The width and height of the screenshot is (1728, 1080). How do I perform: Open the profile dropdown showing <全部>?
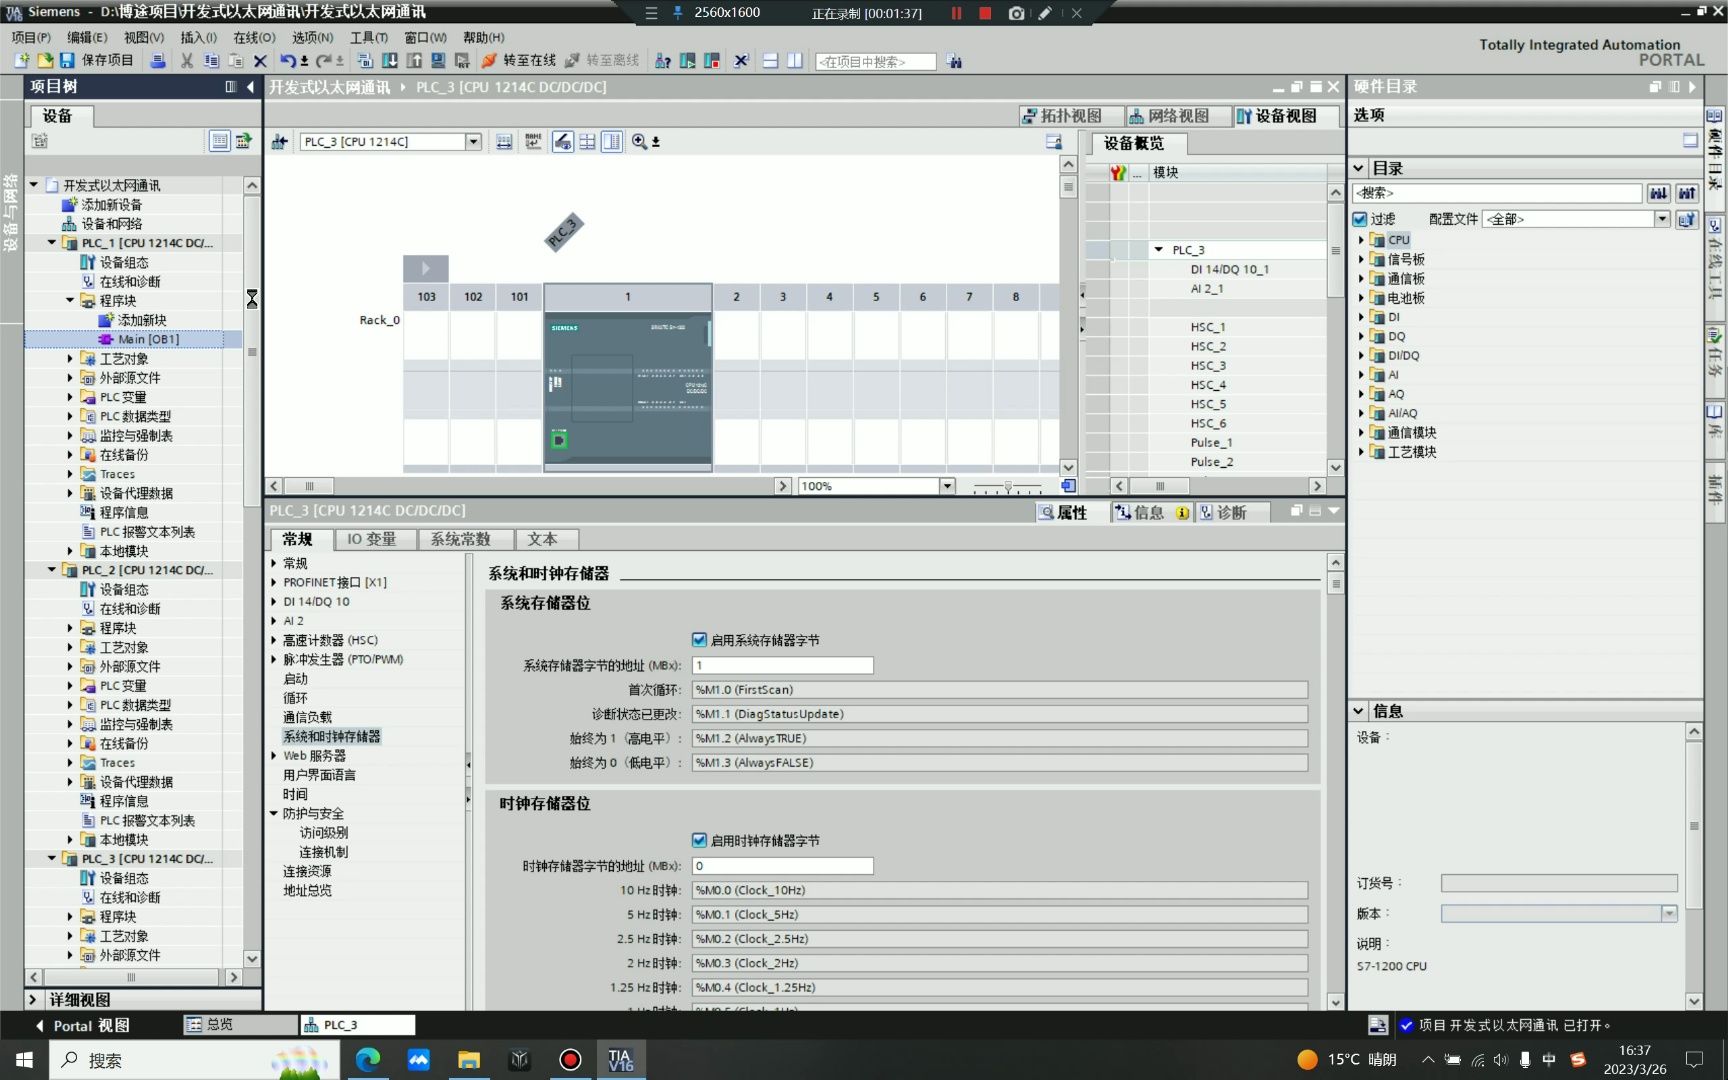[1661, 219]
